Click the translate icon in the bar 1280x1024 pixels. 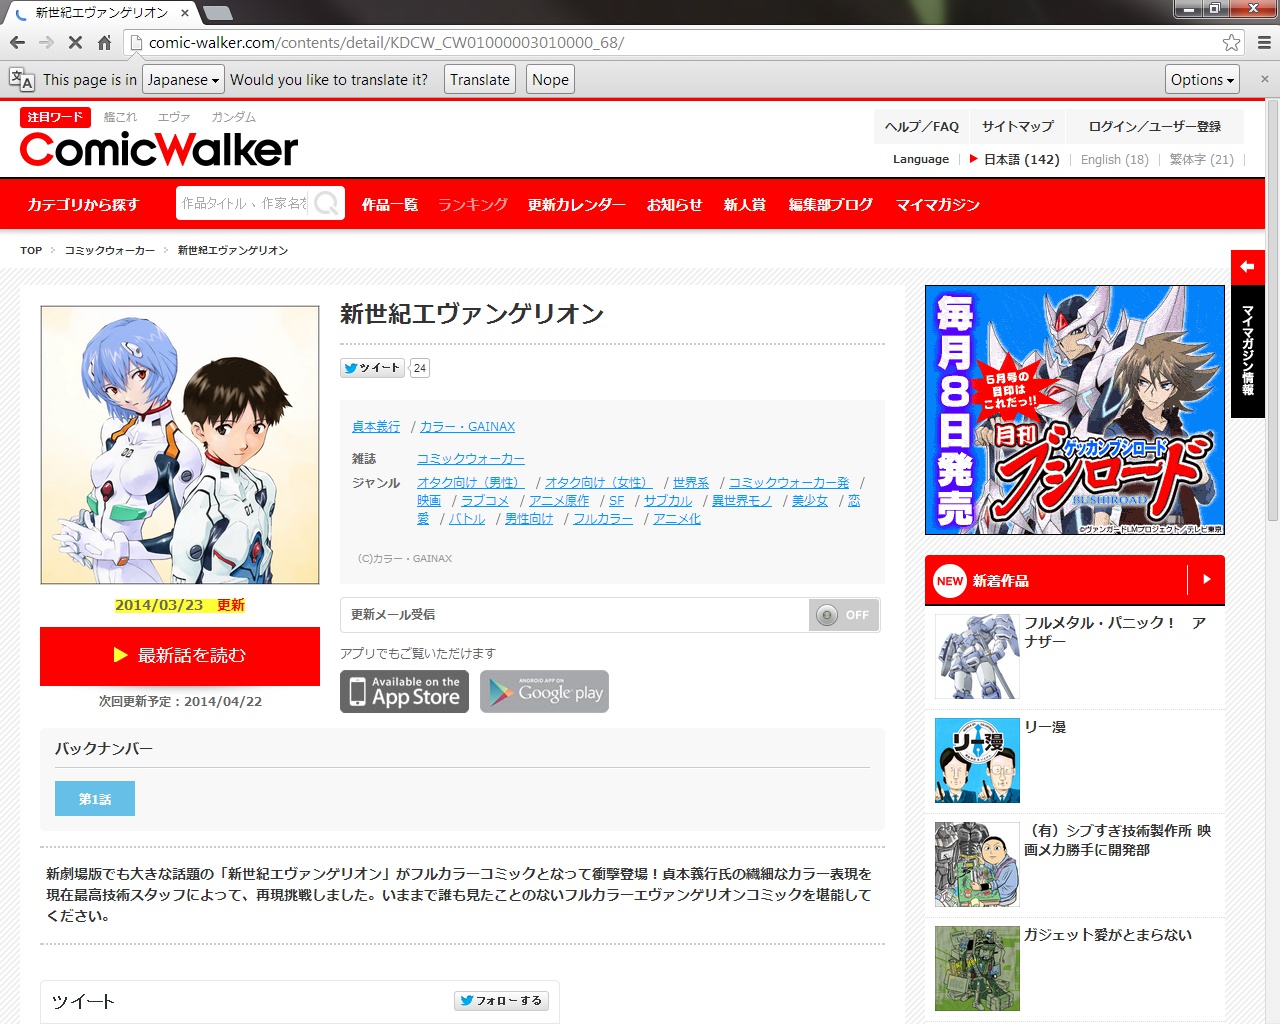tap(21, 79)
